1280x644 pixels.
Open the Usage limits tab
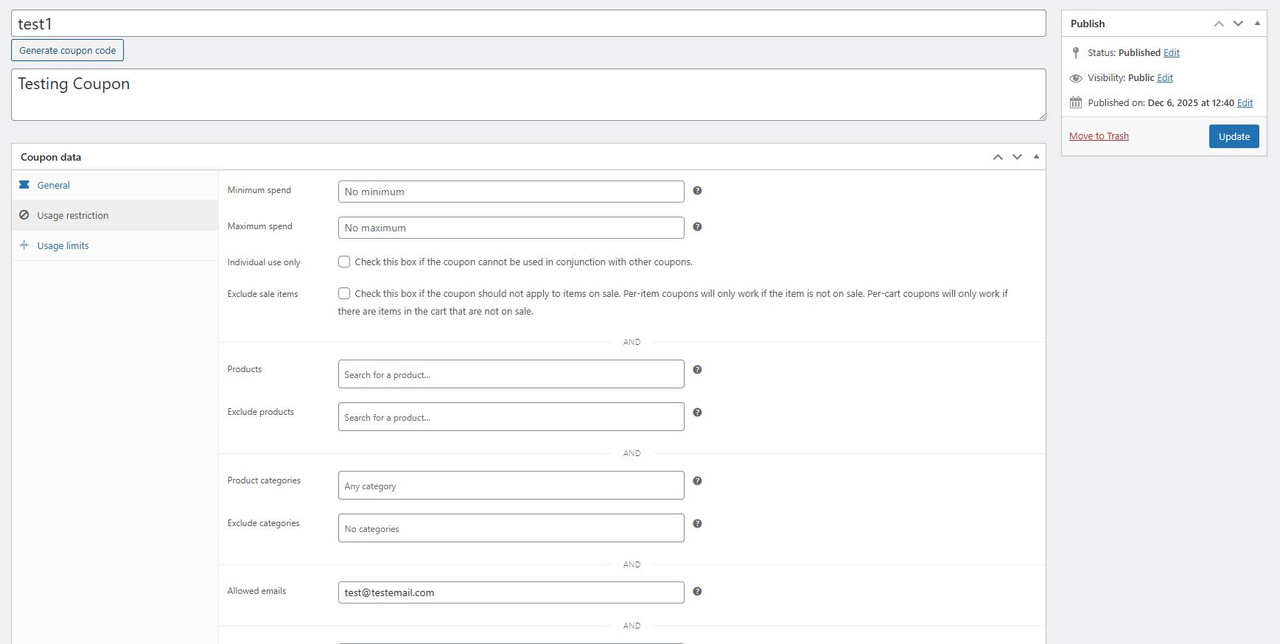tap(115, 245)
